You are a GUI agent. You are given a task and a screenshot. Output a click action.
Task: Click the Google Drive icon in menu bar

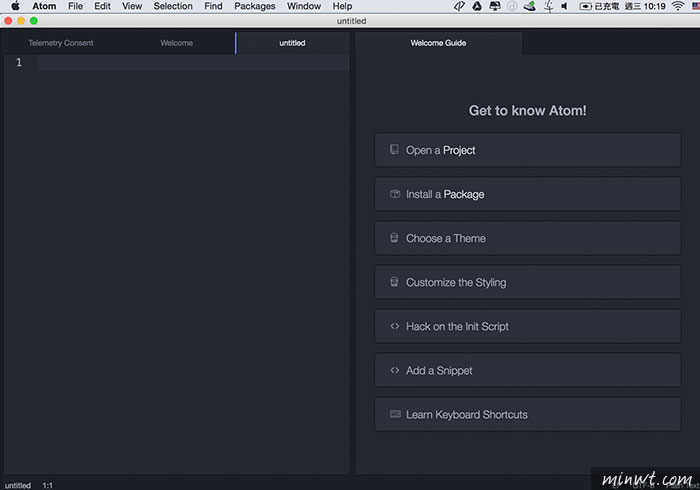point(477,6)
